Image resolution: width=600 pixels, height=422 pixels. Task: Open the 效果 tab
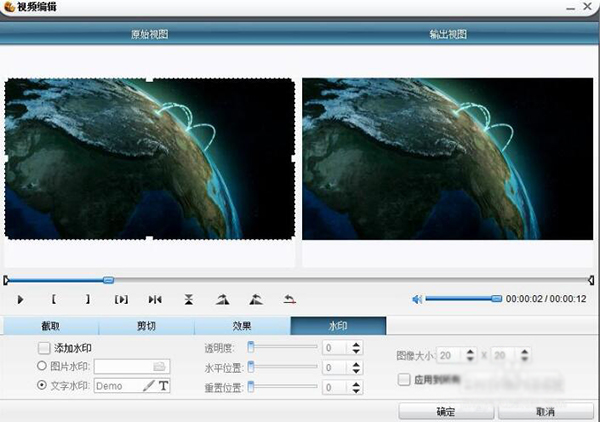click(x=242, y=326)
